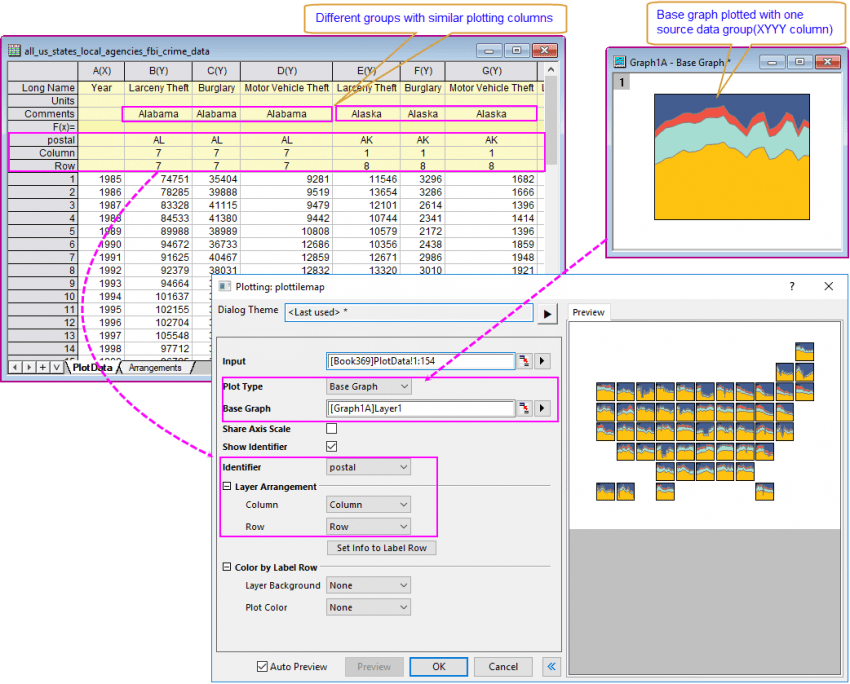
Task: Open the Plot Type dropdown
Action: pos(369,386)
